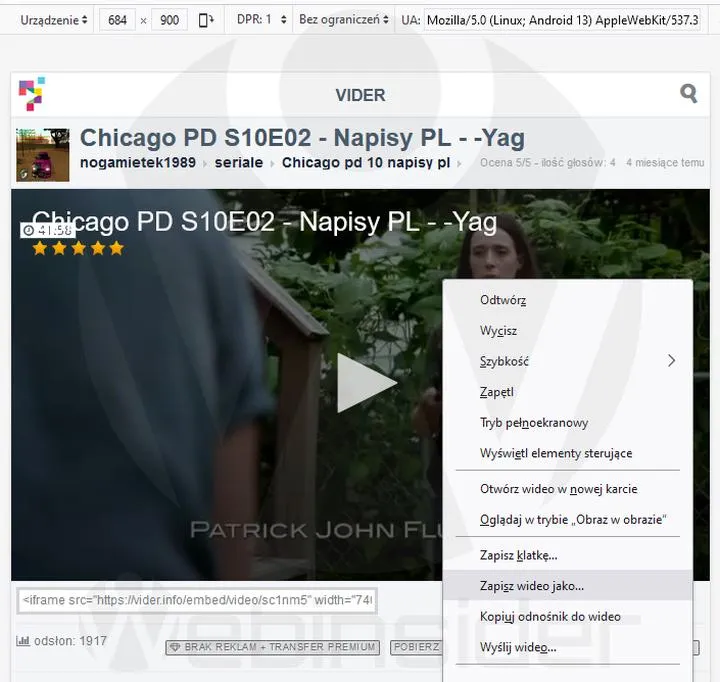
Task: Click the viewport width field showing 684
Action: [x=117, y=20]
